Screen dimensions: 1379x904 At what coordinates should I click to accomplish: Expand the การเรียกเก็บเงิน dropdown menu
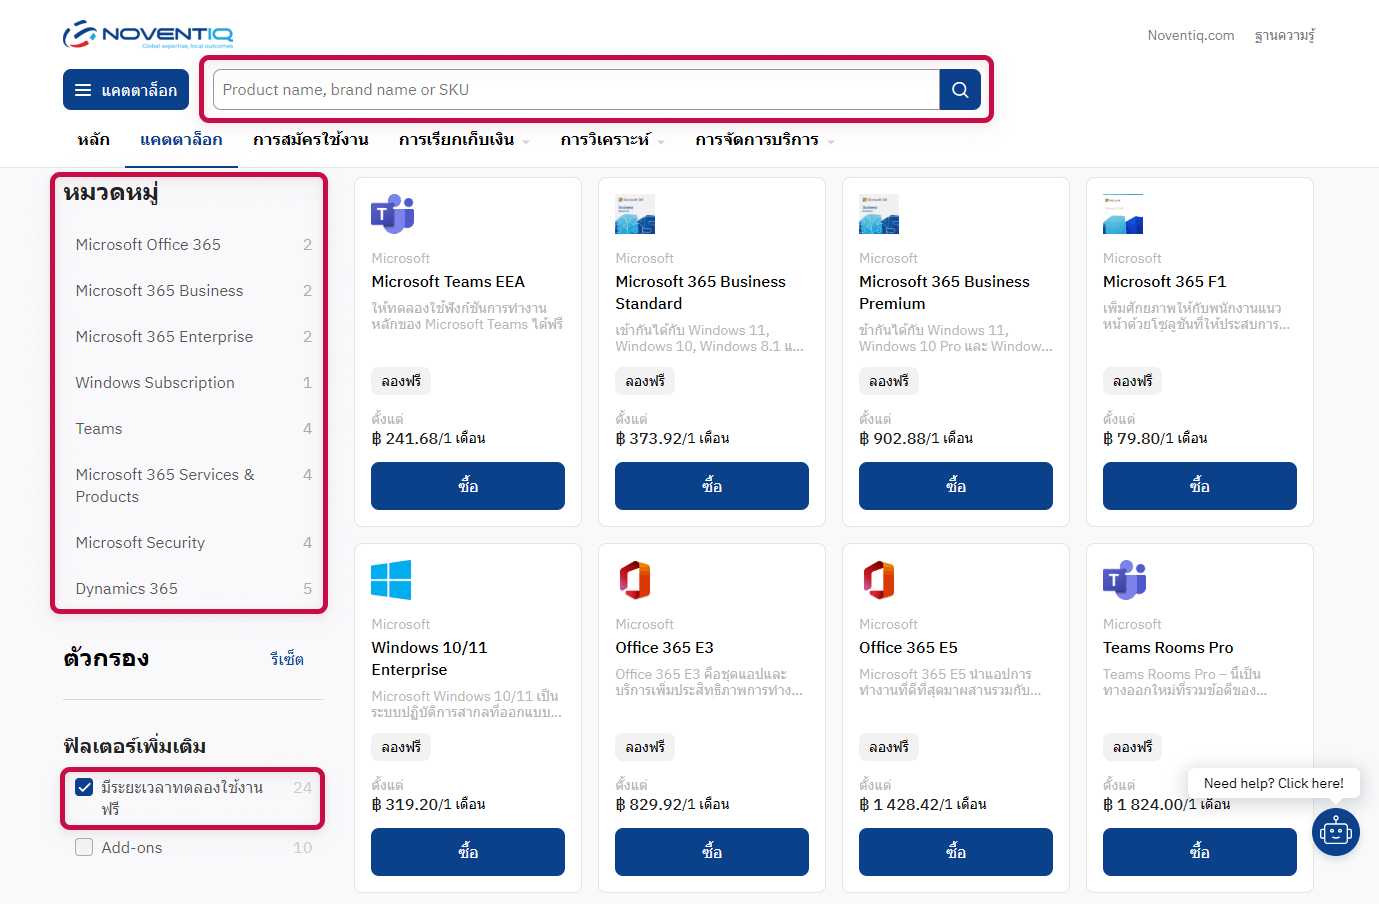[465, 140]
